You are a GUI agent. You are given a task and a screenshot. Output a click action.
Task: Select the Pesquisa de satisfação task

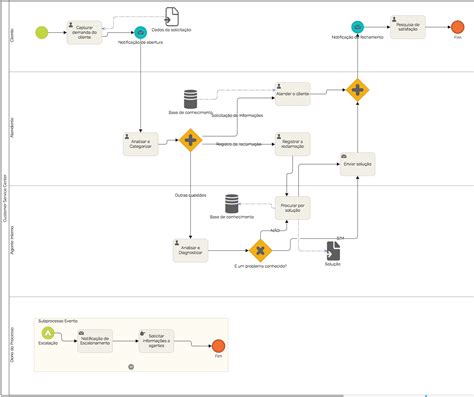click(408, 27)
